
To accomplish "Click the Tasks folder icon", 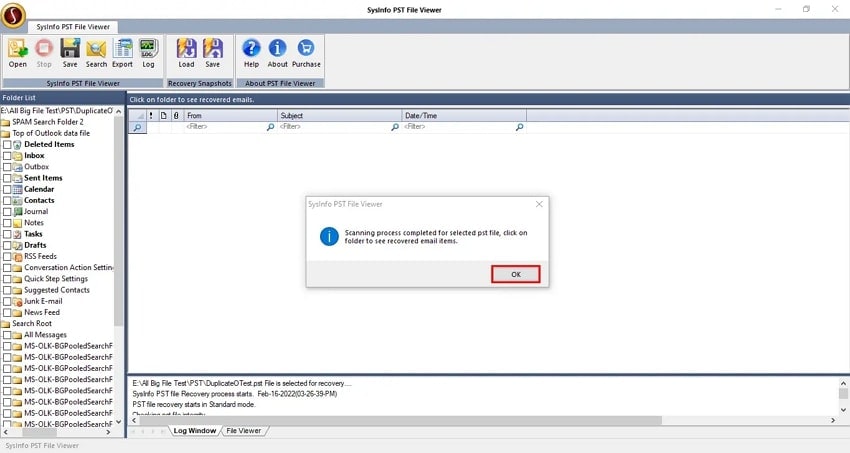I will coord(17,234).
